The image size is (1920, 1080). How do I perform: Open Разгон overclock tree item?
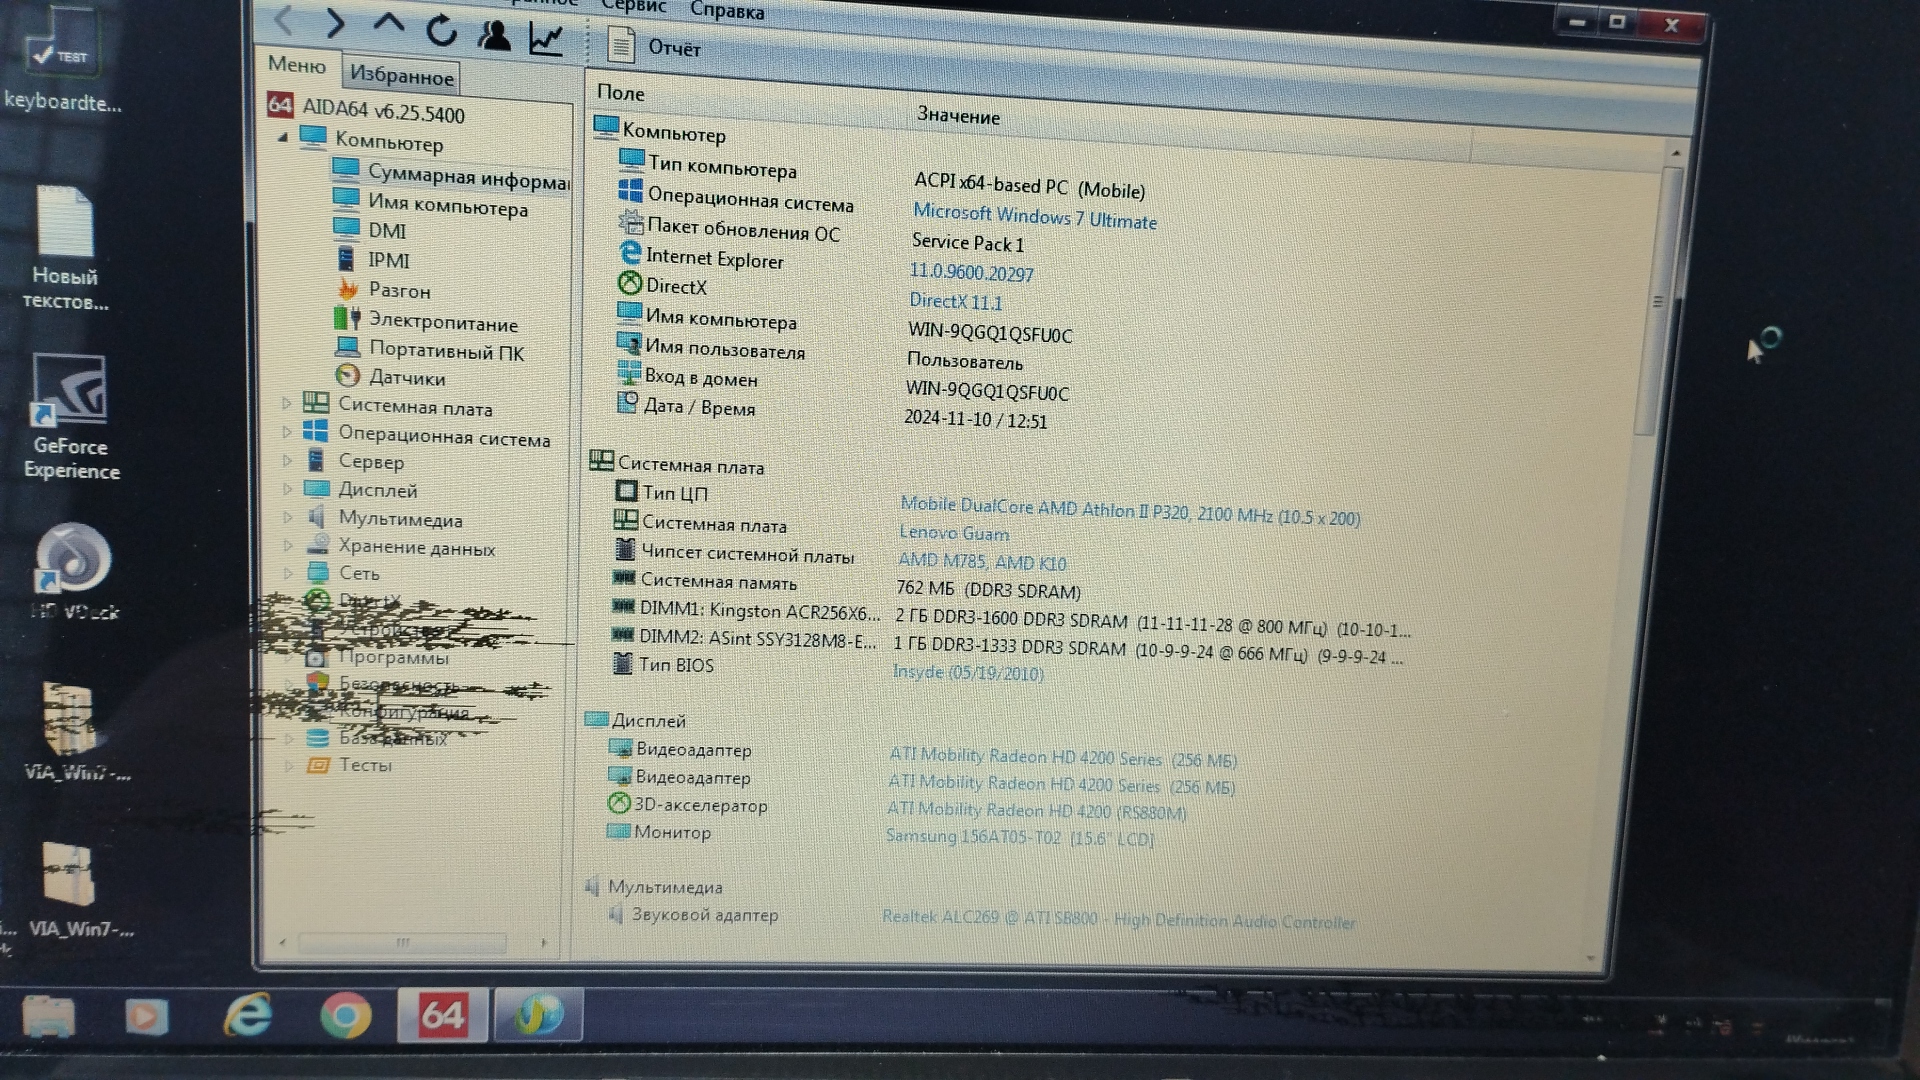[398, 291]
